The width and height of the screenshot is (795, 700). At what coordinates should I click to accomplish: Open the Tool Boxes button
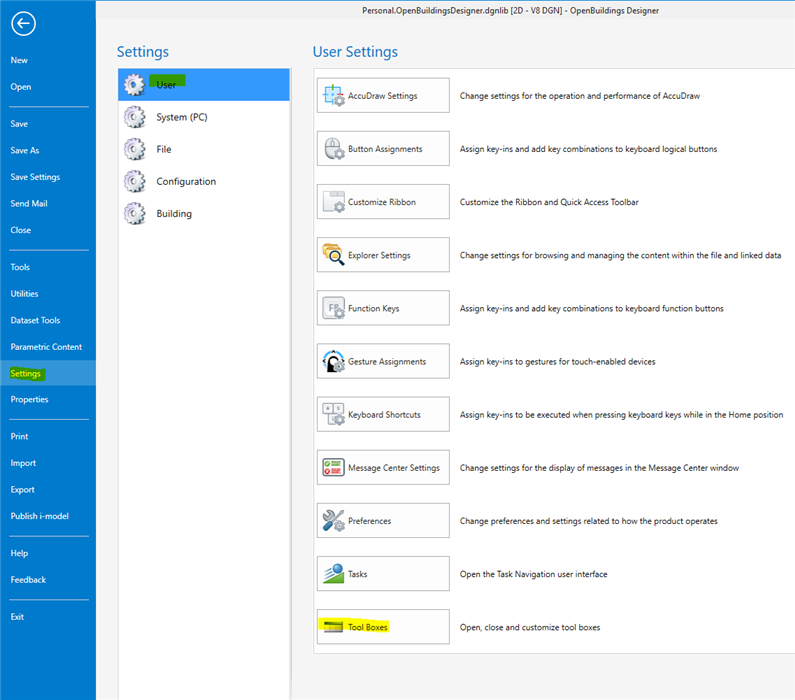pyautogui.click(x=383, y=627)
